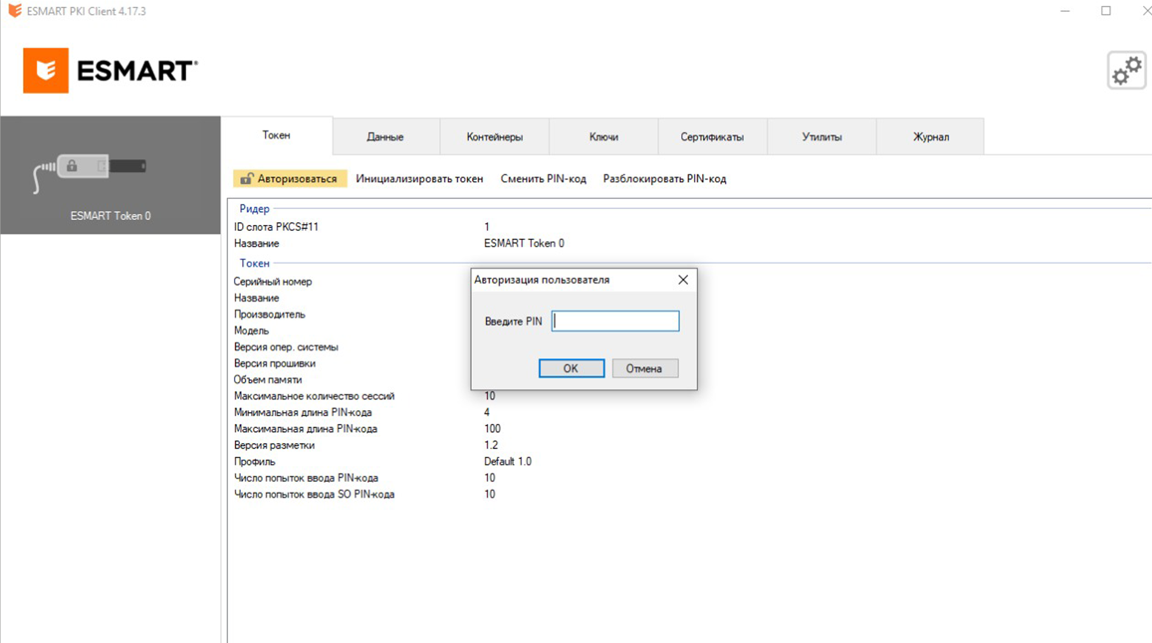Select Минимальная длина PIN-кода label
Screen dimensions: 1152x643
(303, 412)
